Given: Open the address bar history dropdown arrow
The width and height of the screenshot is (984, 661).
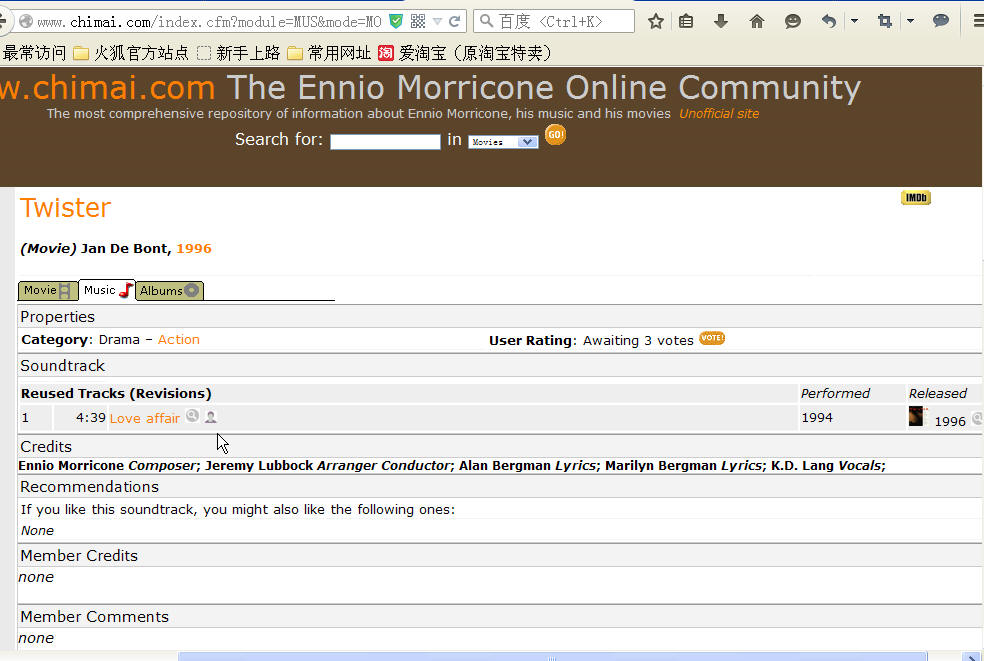Looking at the screenshot, I should pyautogui.click(x=437, y=22).
